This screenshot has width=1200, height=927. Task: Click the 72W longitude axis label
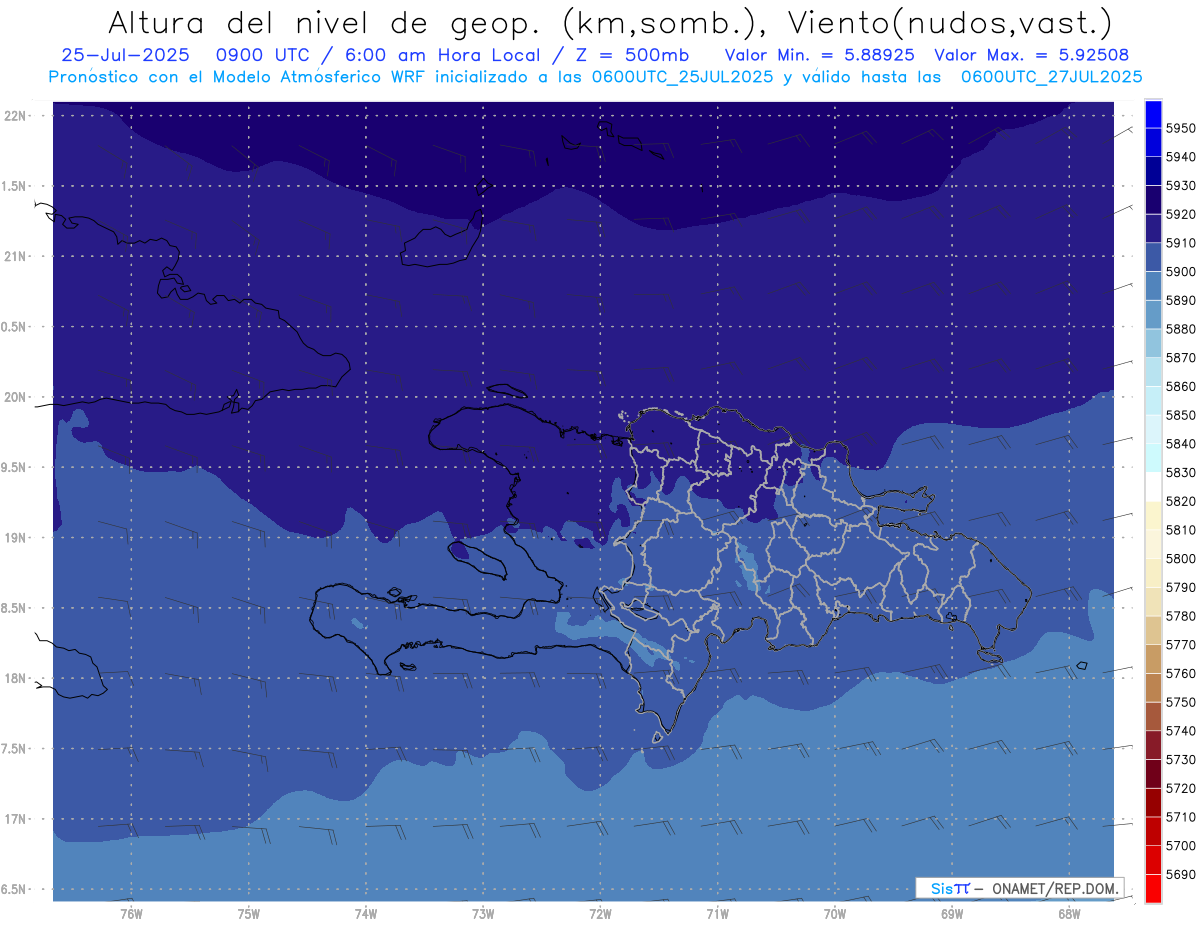[600, 913]
